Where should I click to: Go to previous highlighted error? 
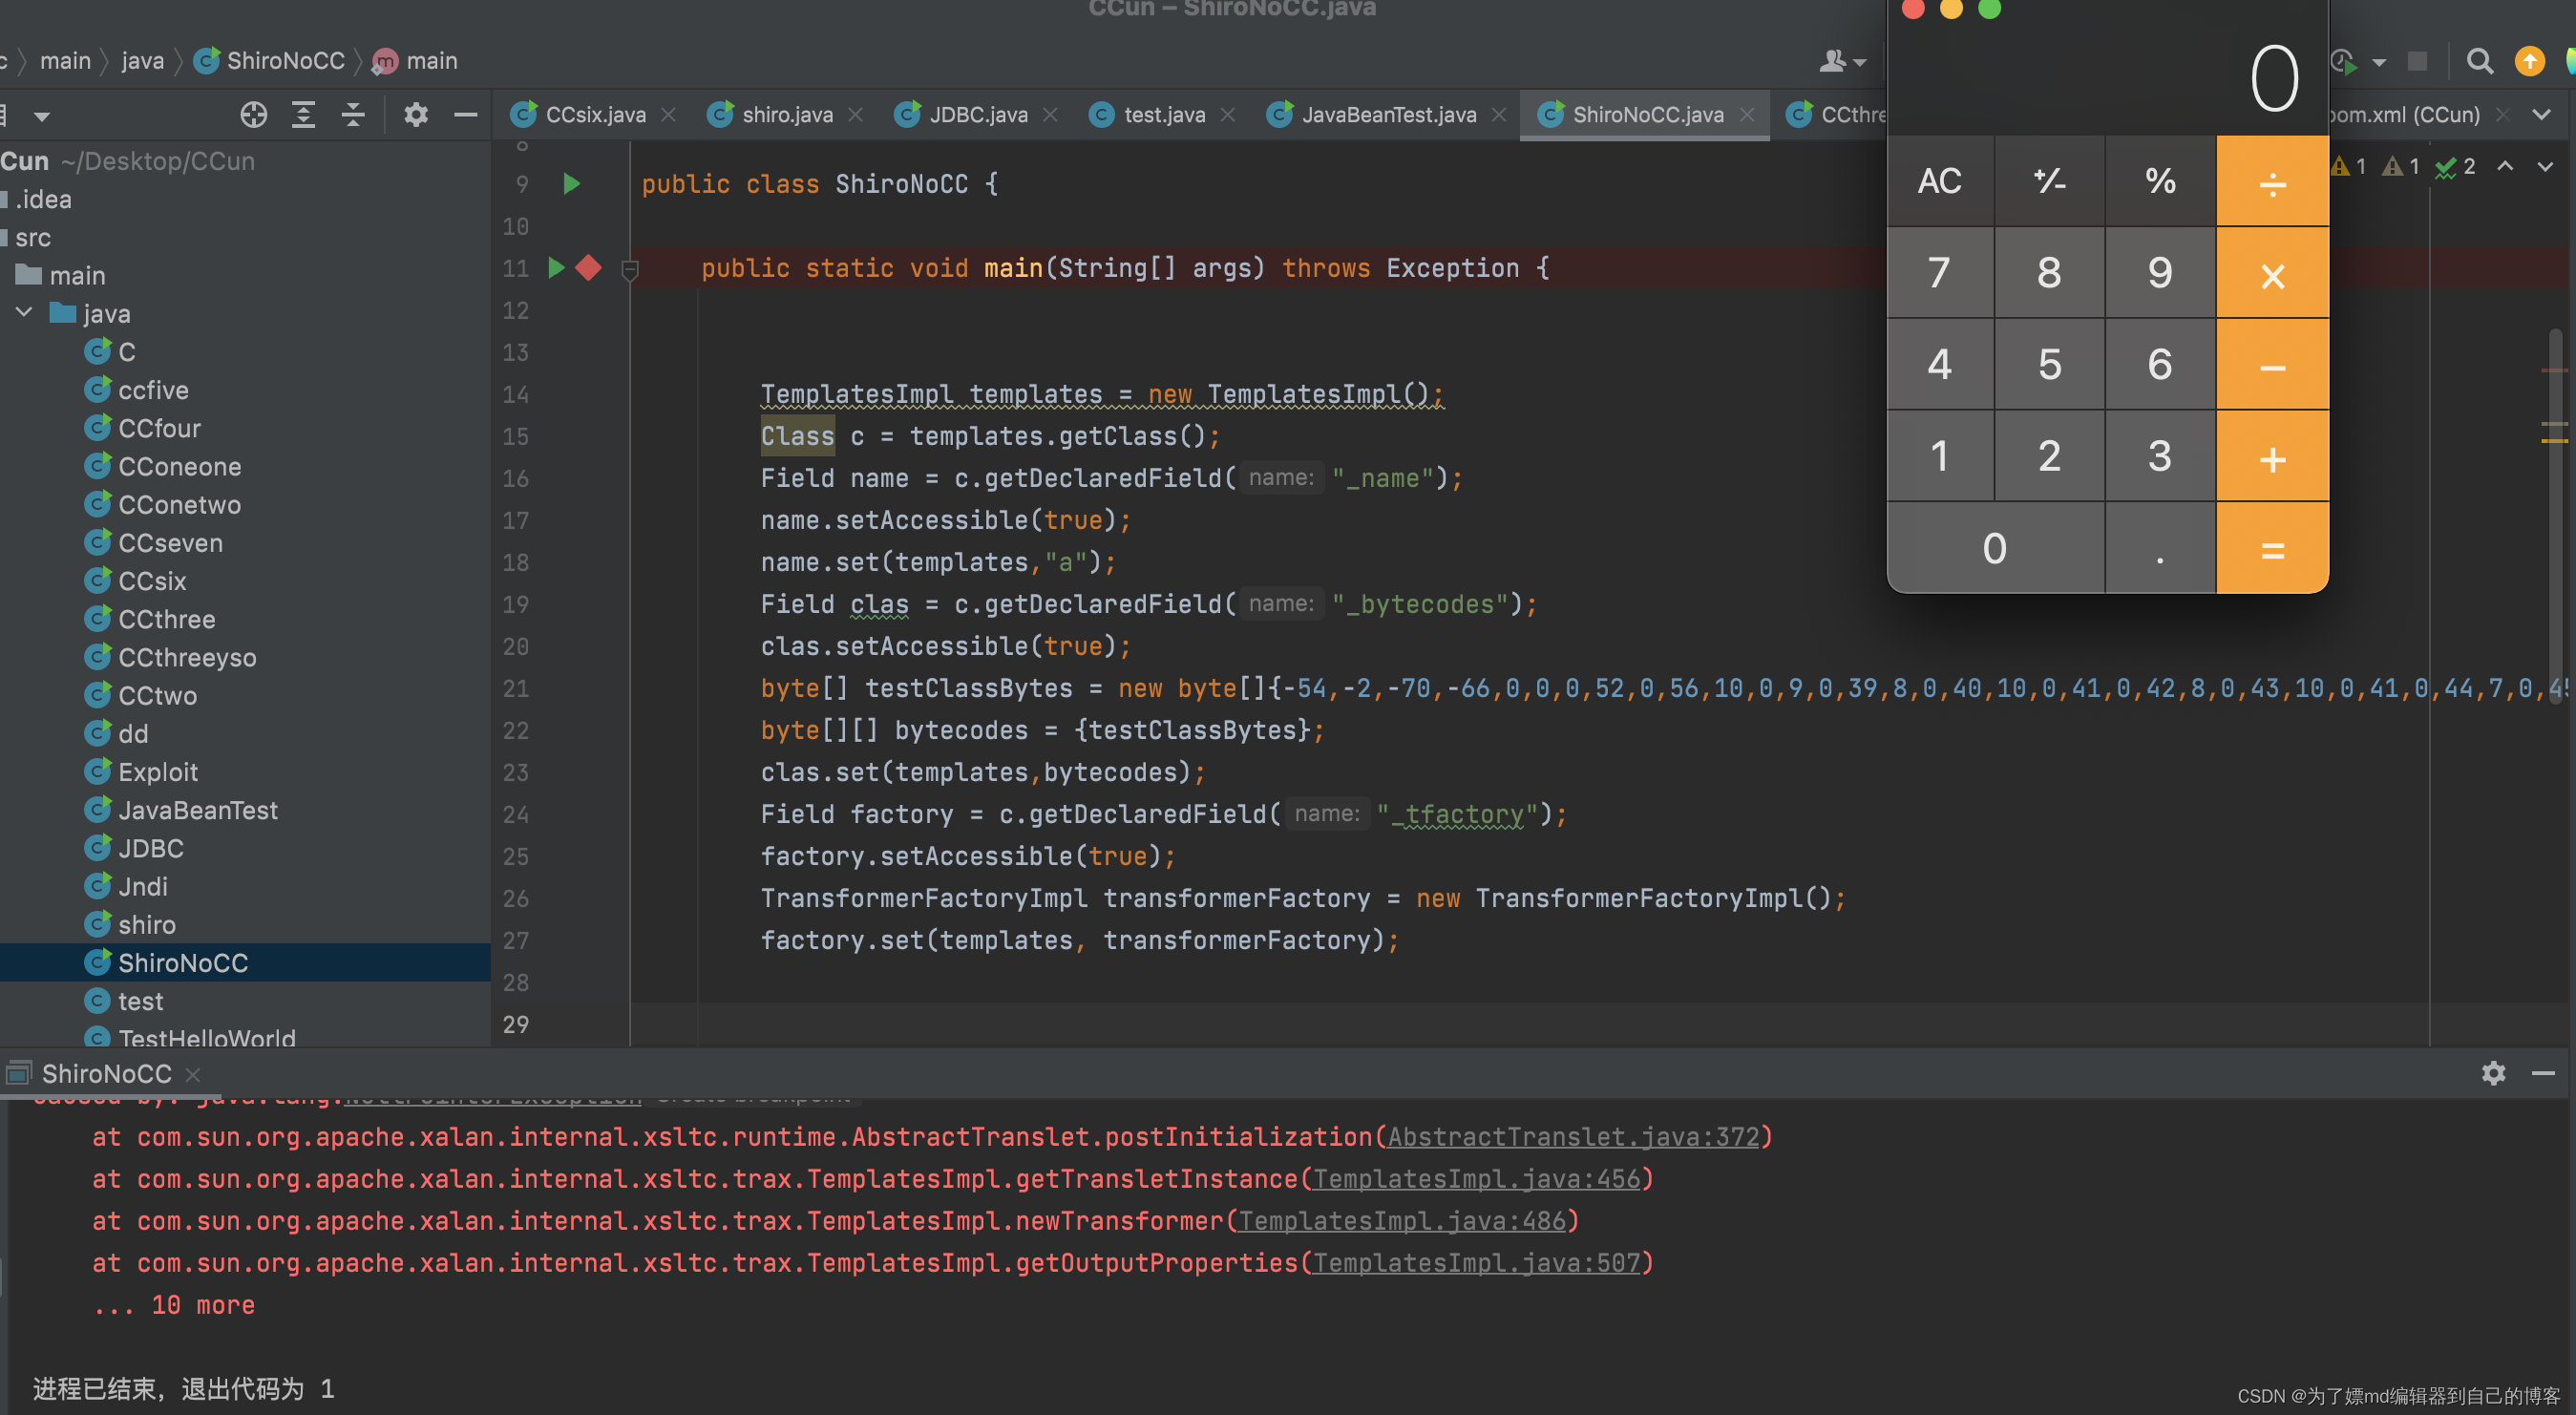[x=2505, y=166]
